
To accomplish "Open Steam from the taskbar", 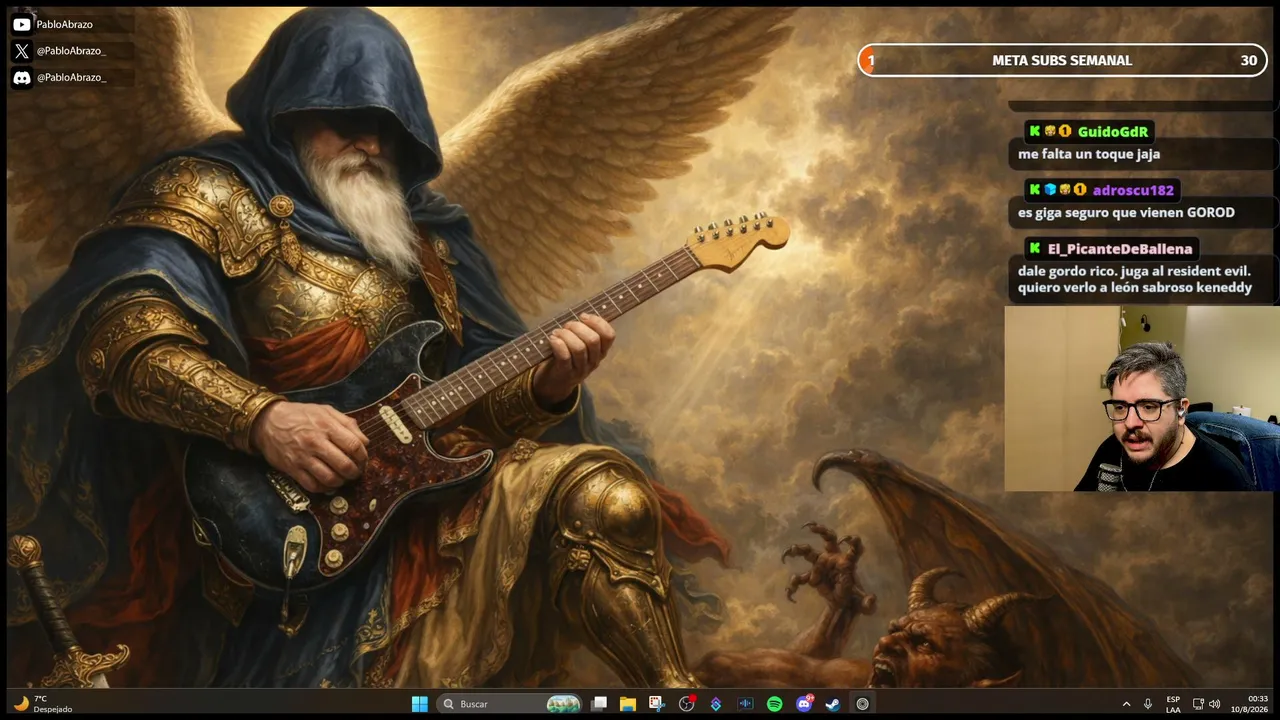I will [x=832, y=704].
